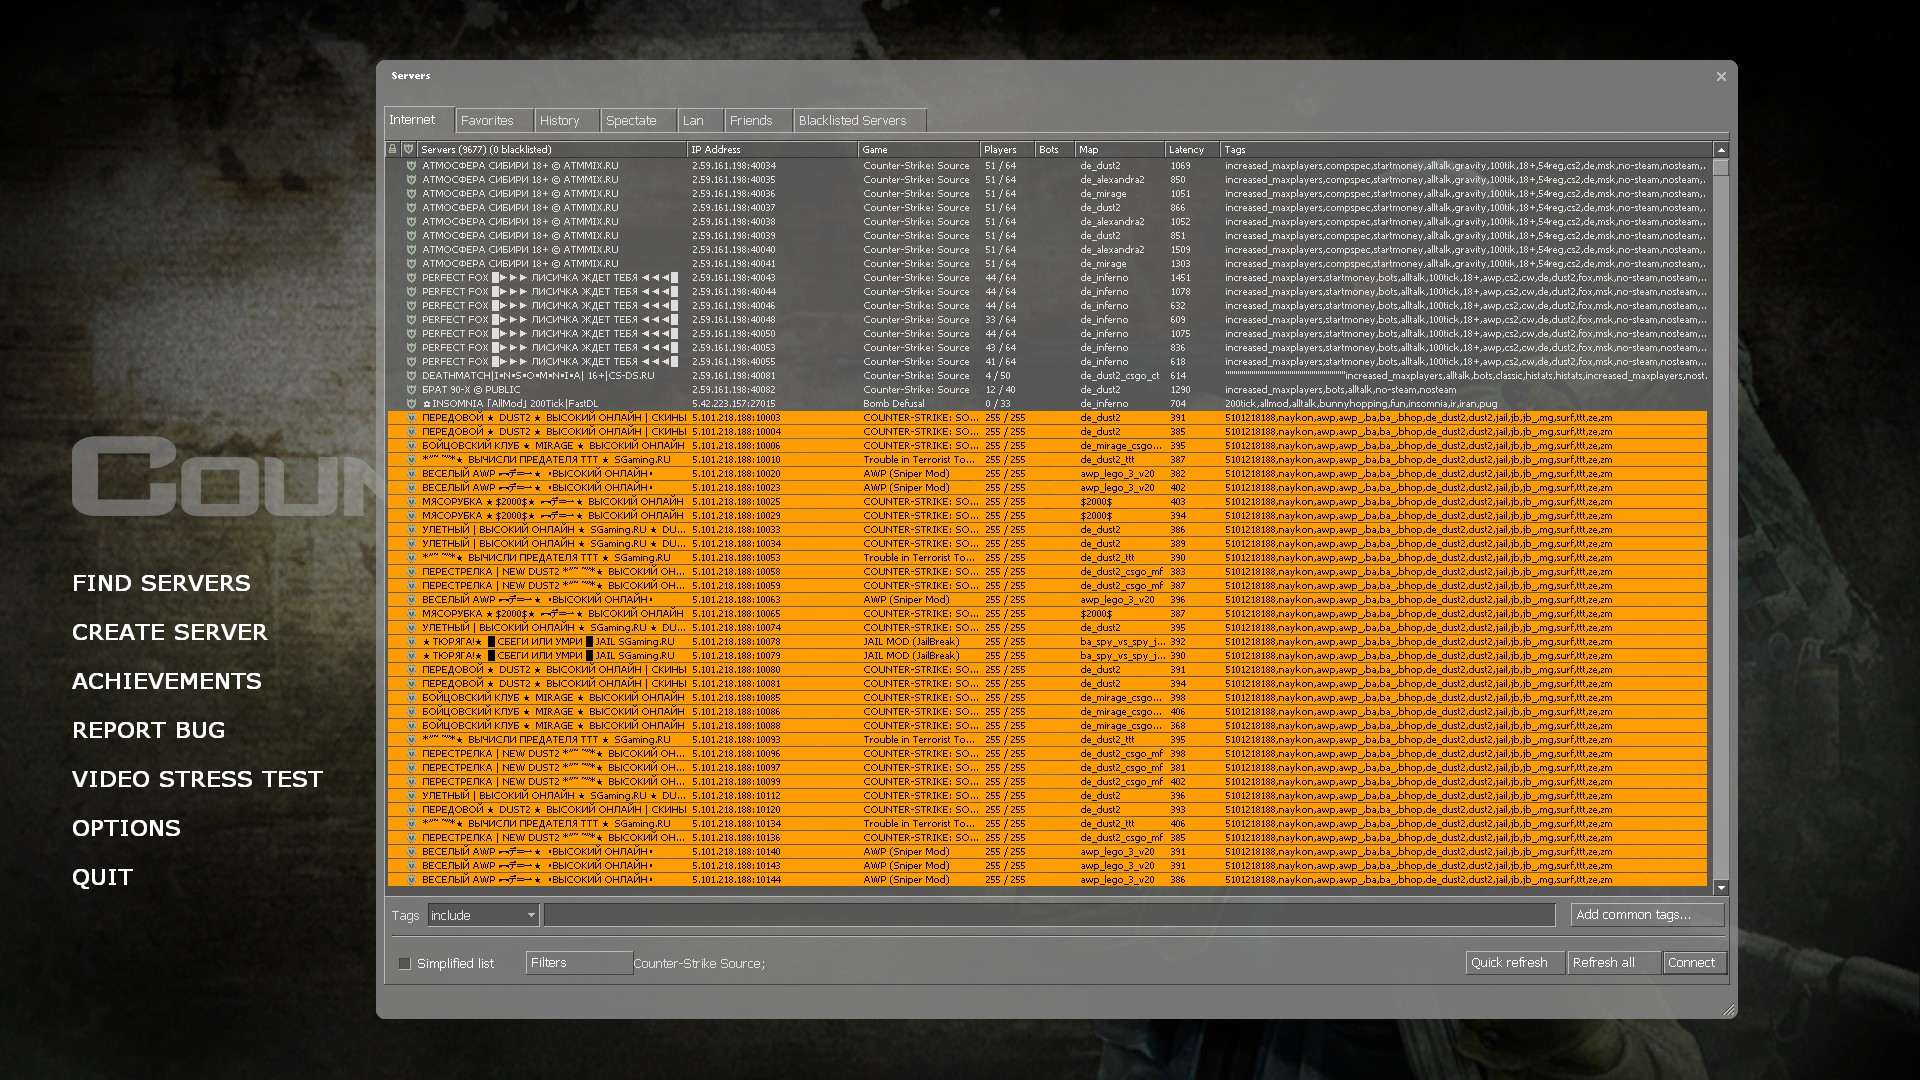Open the Blacklisted Servers tab
The height and width of the screenshot is (1080, 1920).
pos(852,120)
